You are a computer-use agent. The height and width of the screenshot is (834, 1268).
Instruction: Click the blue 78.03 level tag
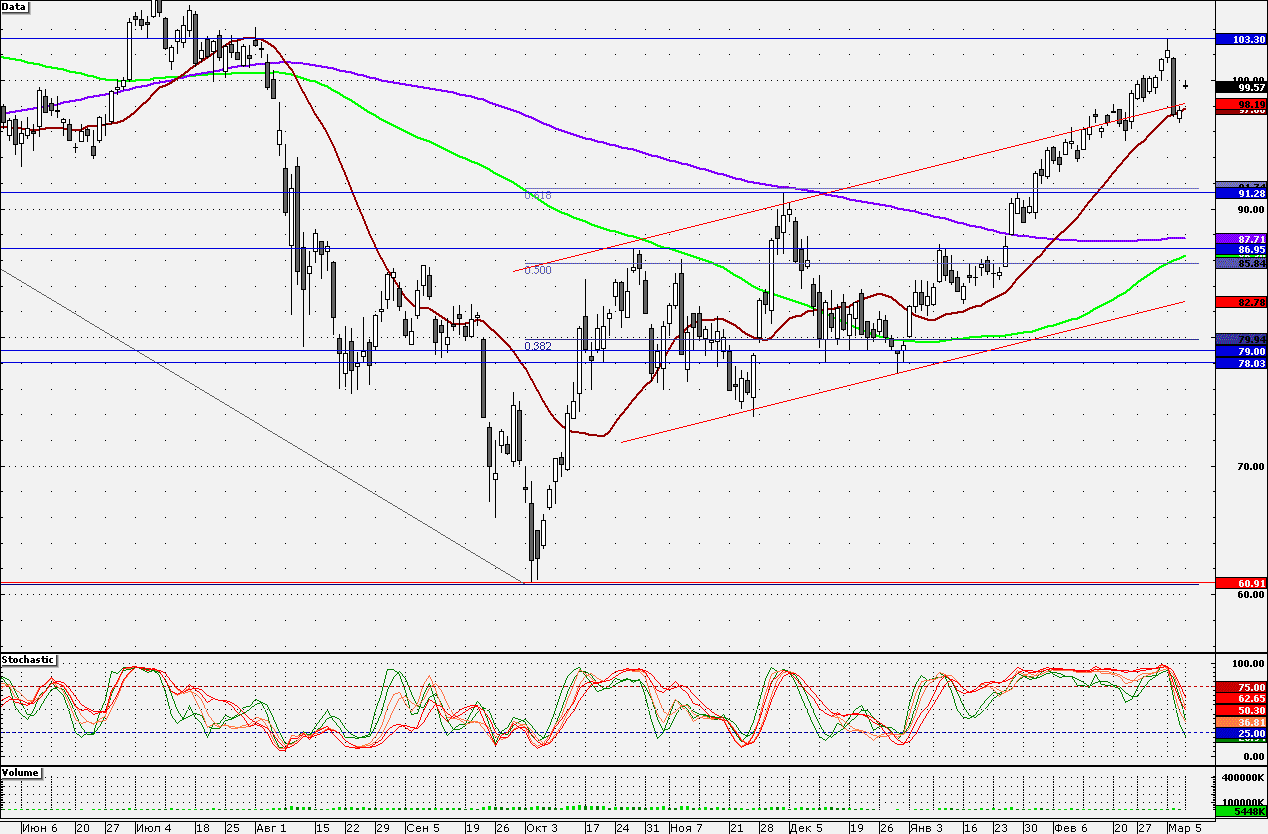(x=1241, y=364)
